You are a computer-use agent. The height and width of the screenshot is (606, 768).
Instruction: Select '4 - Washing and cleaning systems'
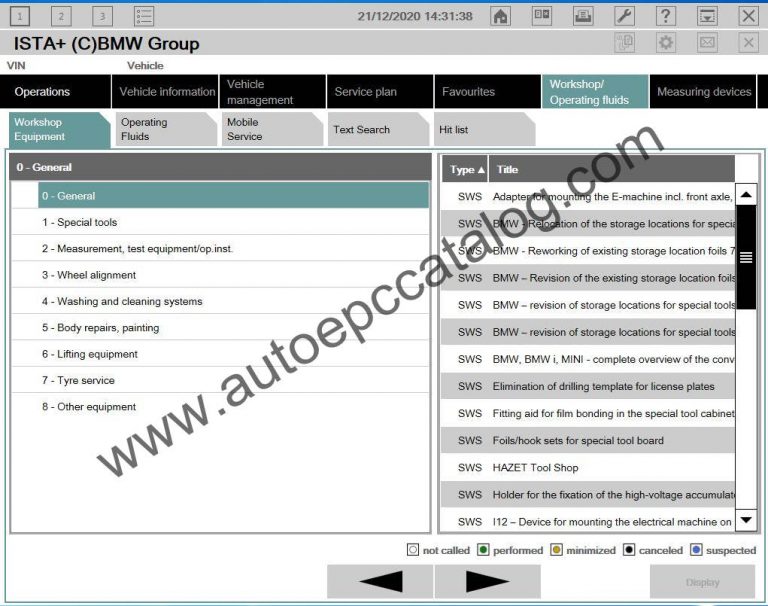[x=220, y=301]
